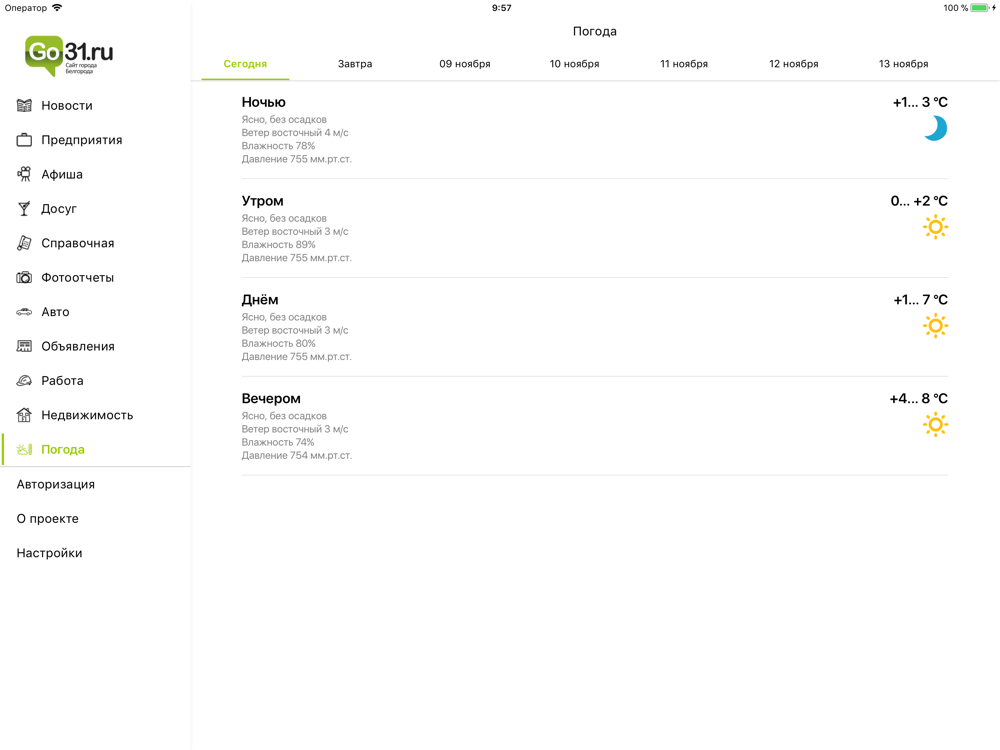Go to Настройки in the sidebar
This screenshot has width=1000, height=750.
point(50,554)
